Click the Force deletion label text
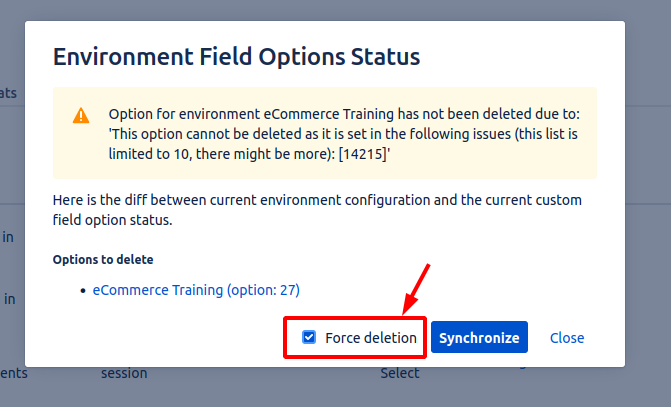Screen dimensions: 671x407 tap(370, 338)
